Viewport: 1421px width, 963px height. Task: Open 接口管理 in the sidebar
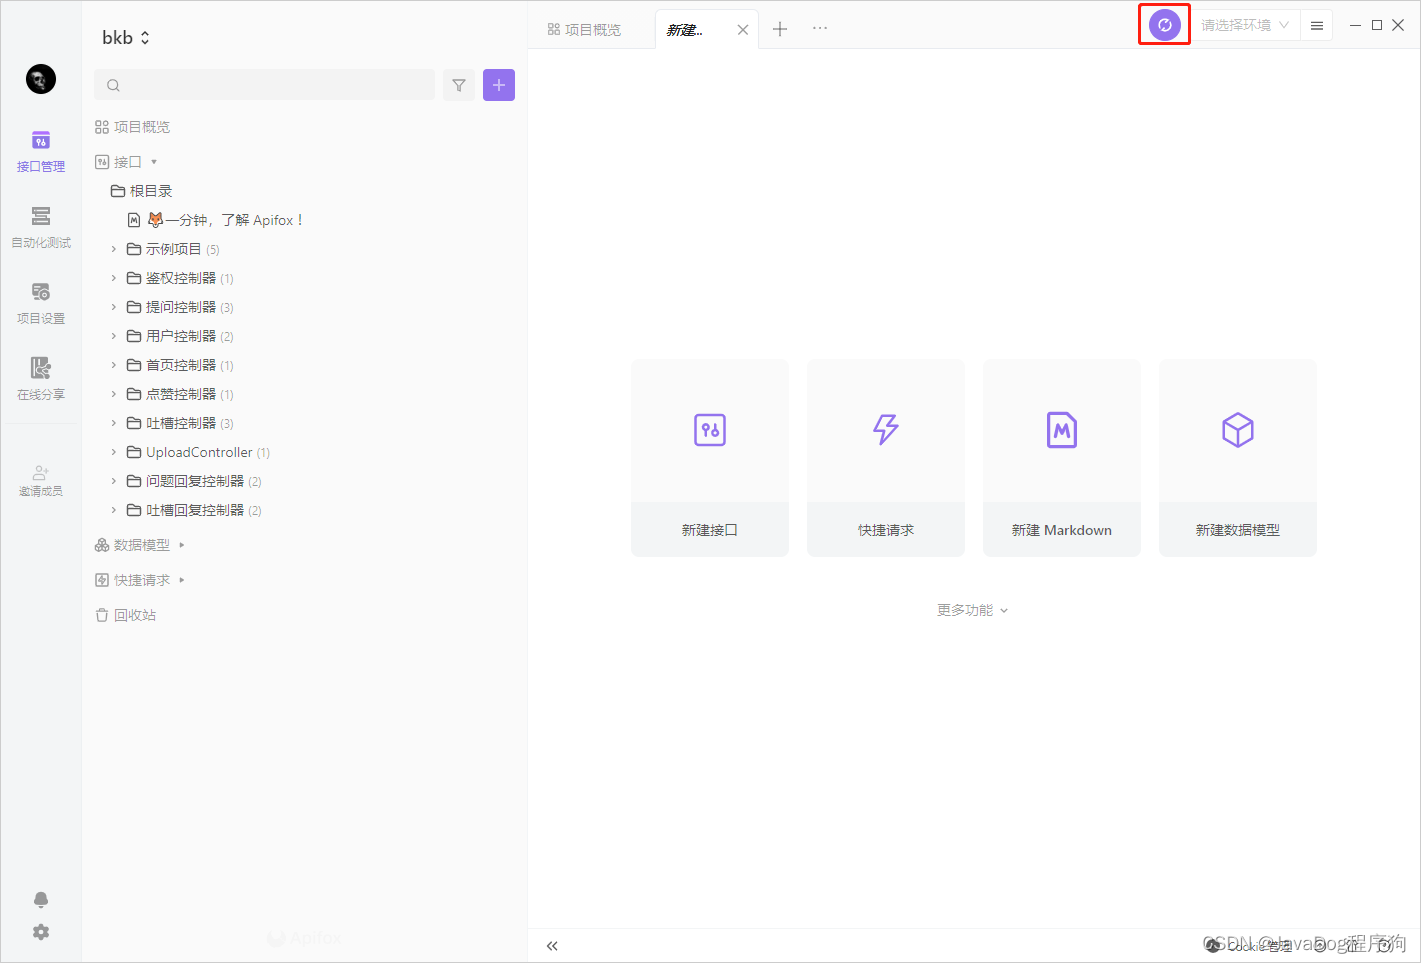pos(41,152)
